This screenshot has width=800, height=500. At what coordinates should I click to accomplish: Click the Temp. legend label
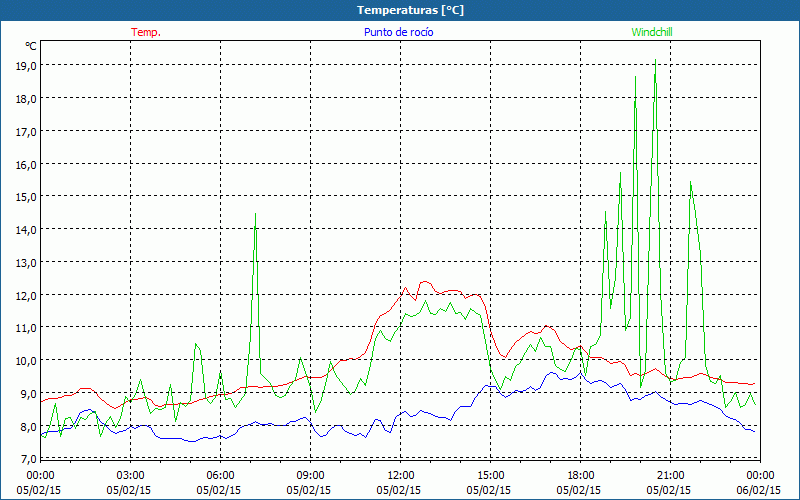146,32
